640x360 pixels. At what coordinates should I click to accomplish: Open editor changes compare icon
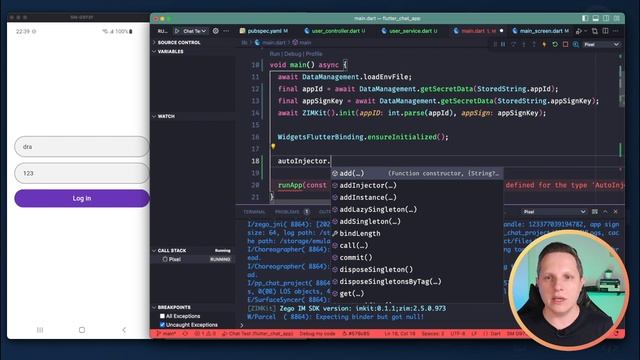point(595,31)
